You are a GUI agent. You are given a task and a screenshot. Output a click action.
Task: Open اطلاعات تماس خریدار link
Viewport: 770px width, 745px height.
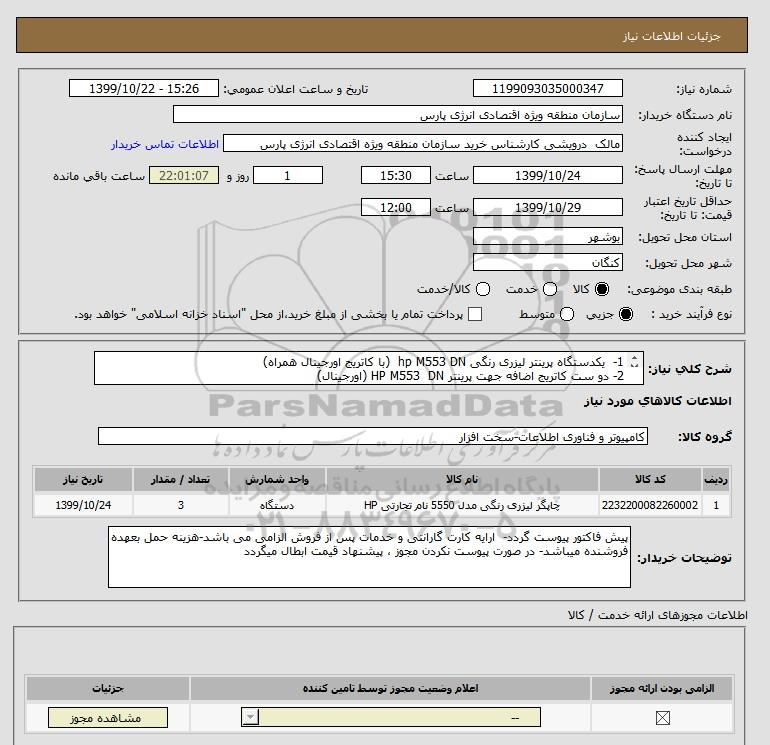165,144
